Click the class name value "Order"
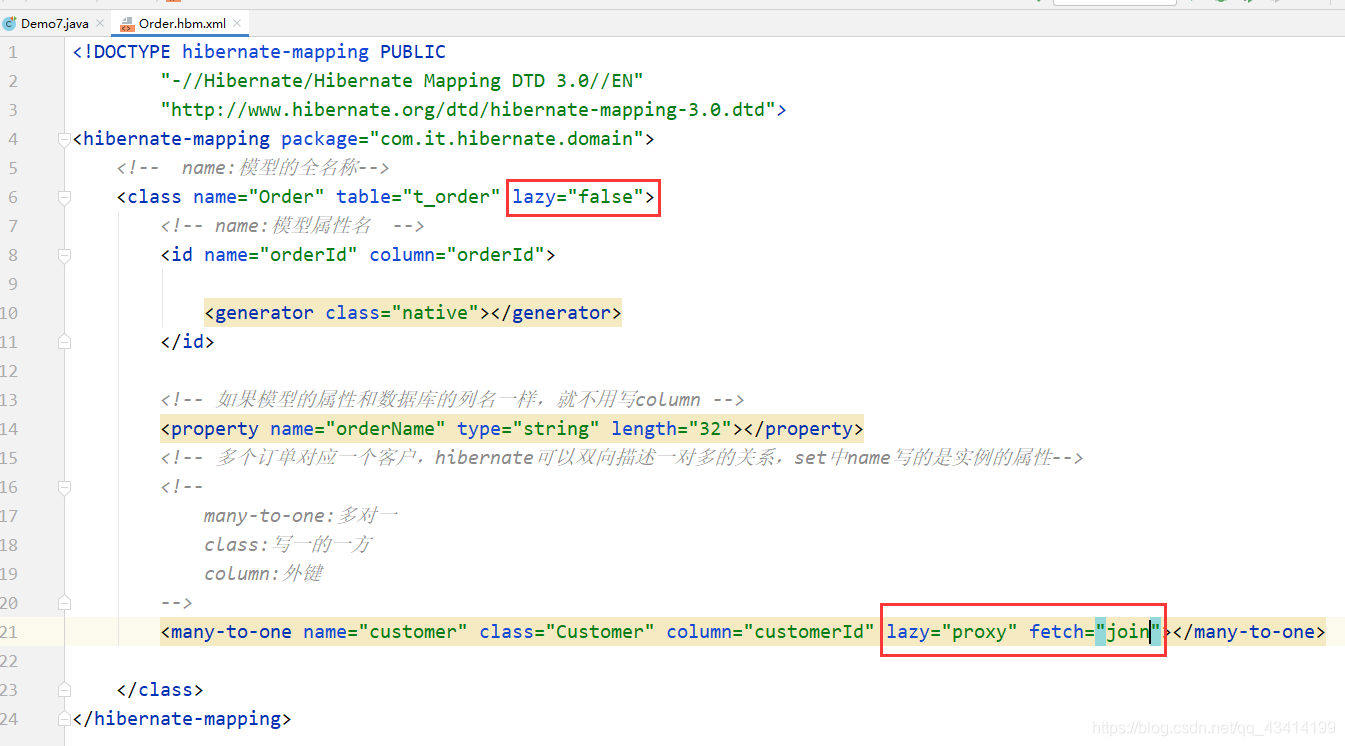Screen dimensions: 1345x746 (x=286, y=197)
